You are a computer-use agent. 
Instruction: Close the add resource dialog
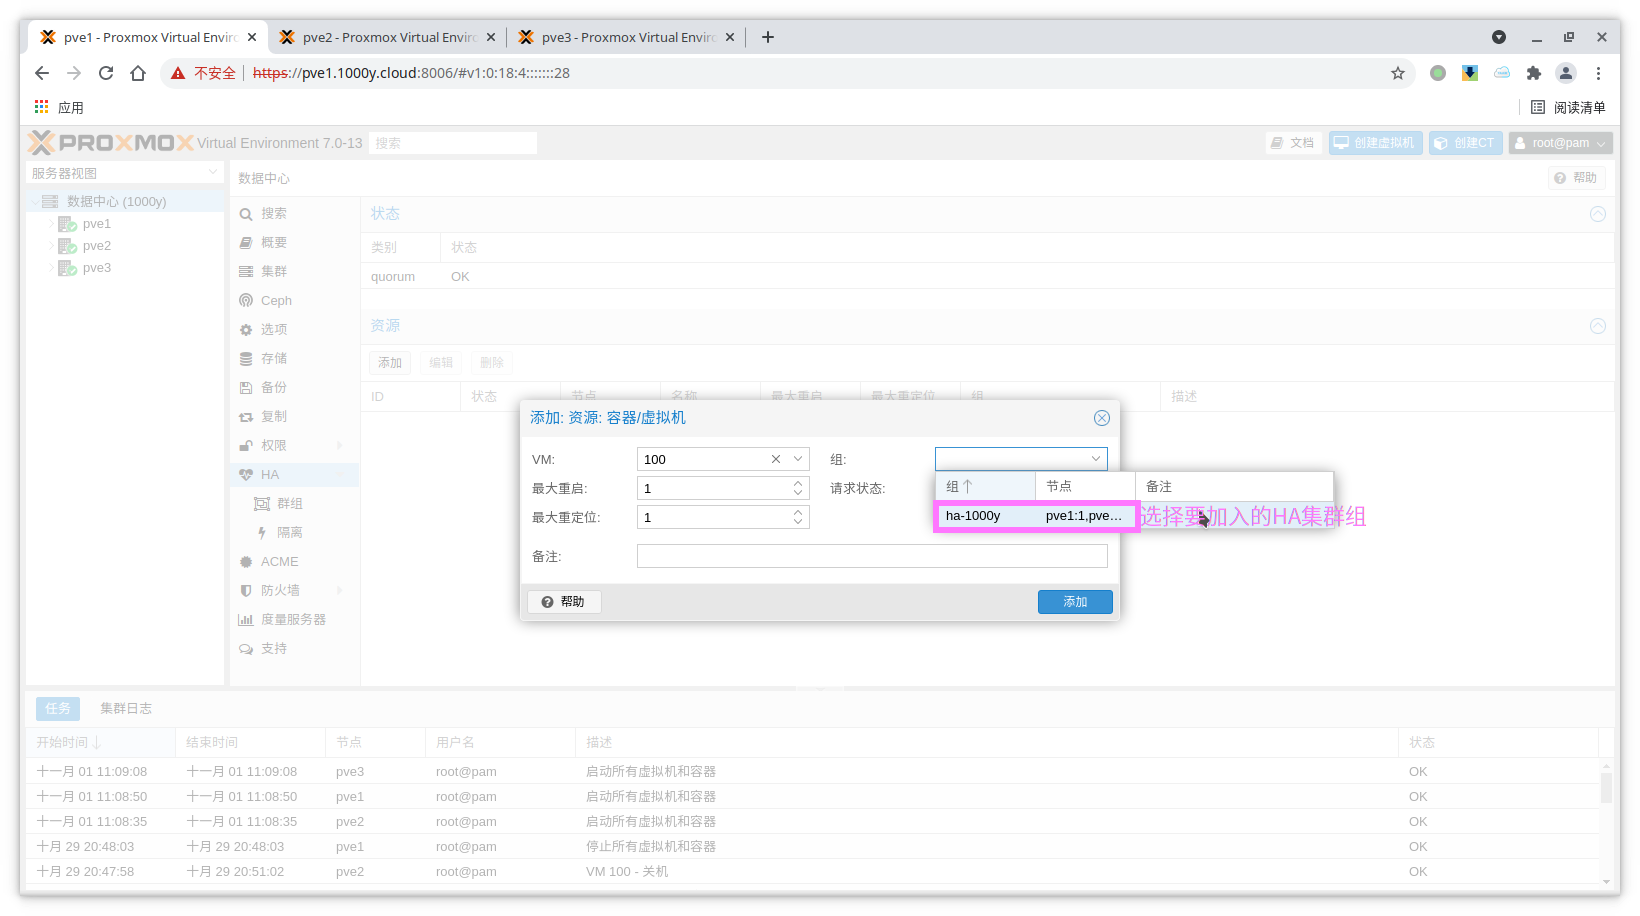pos(1101,418)
